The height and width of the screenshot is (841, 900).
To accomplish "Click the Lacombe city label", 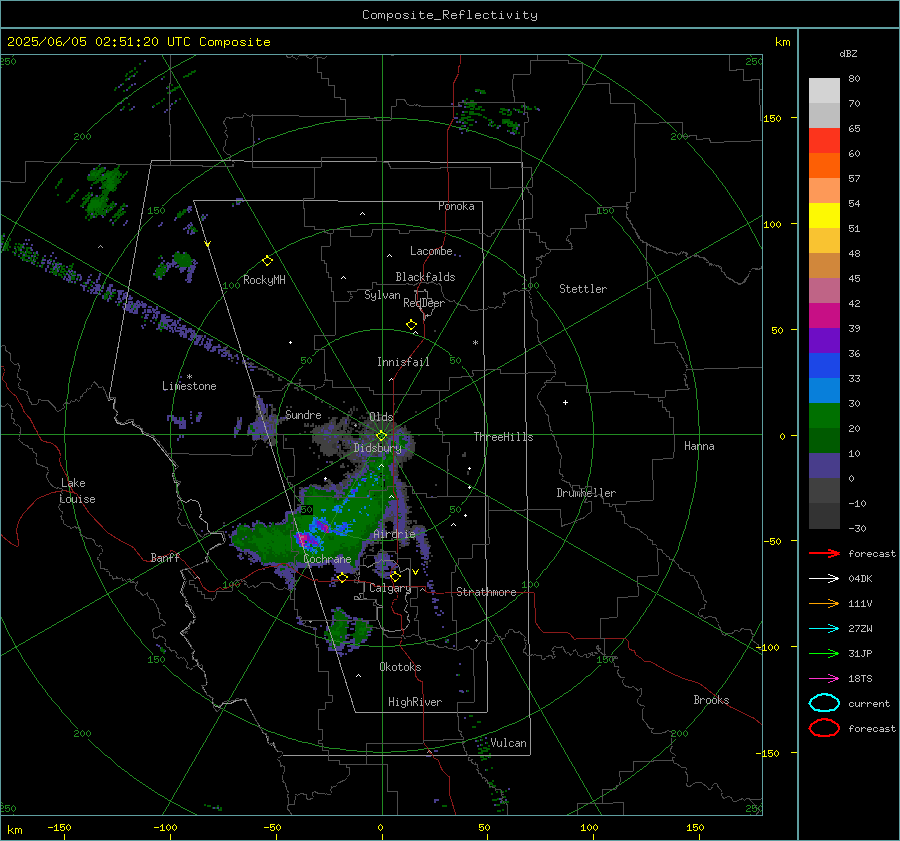I will click(431, 251).
